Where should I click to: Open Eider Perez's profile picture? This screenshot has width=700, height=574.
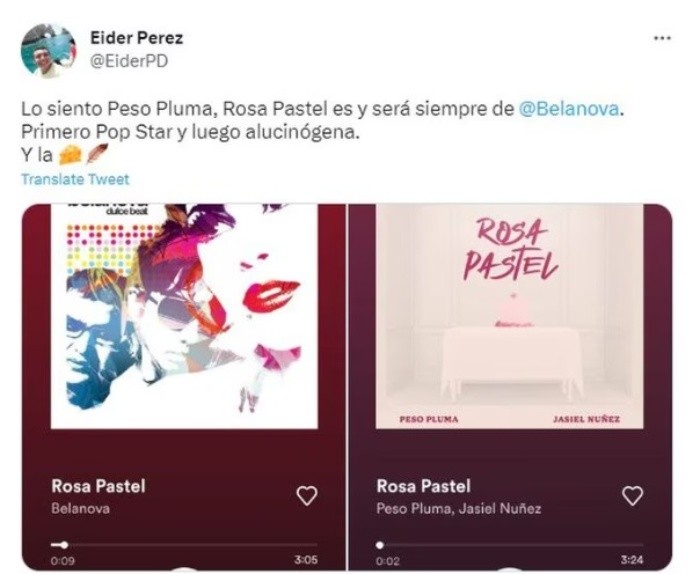(48, 50)
